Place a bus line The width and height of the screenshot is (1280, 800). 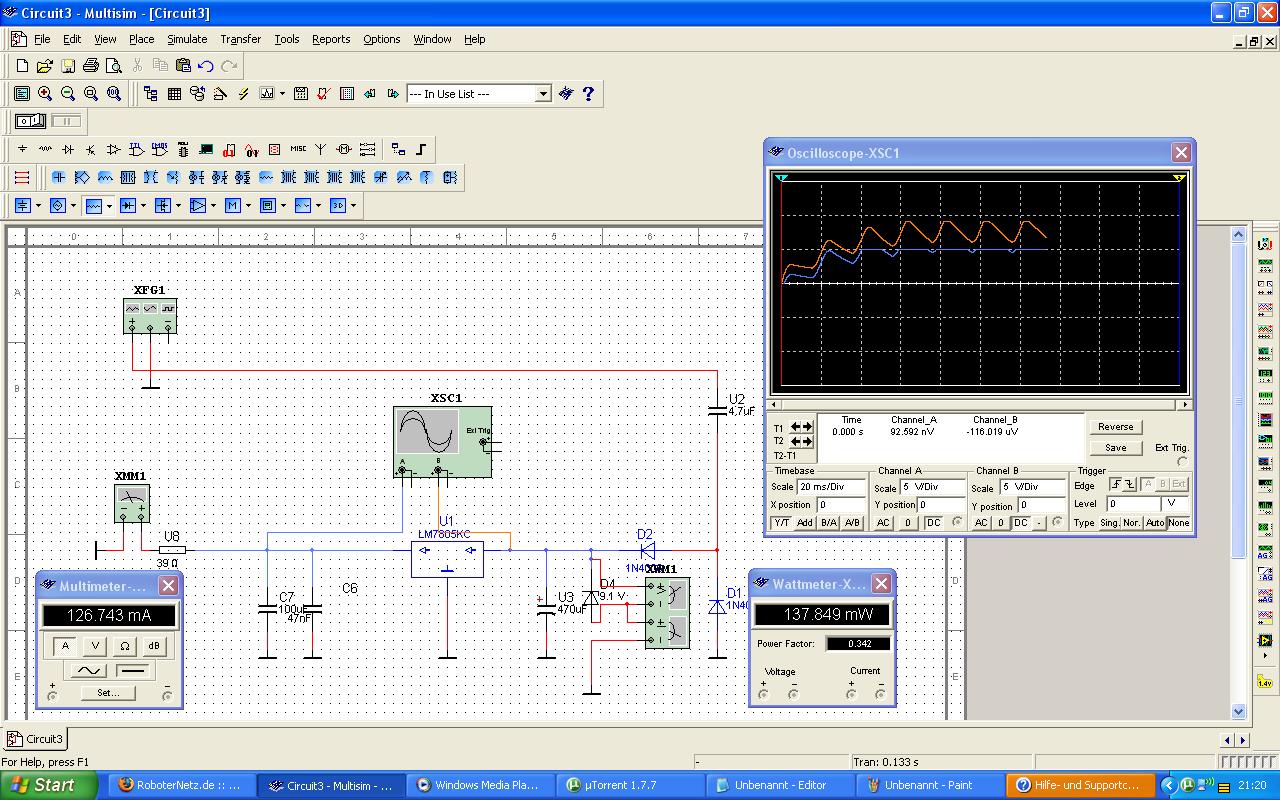[421, 149]
